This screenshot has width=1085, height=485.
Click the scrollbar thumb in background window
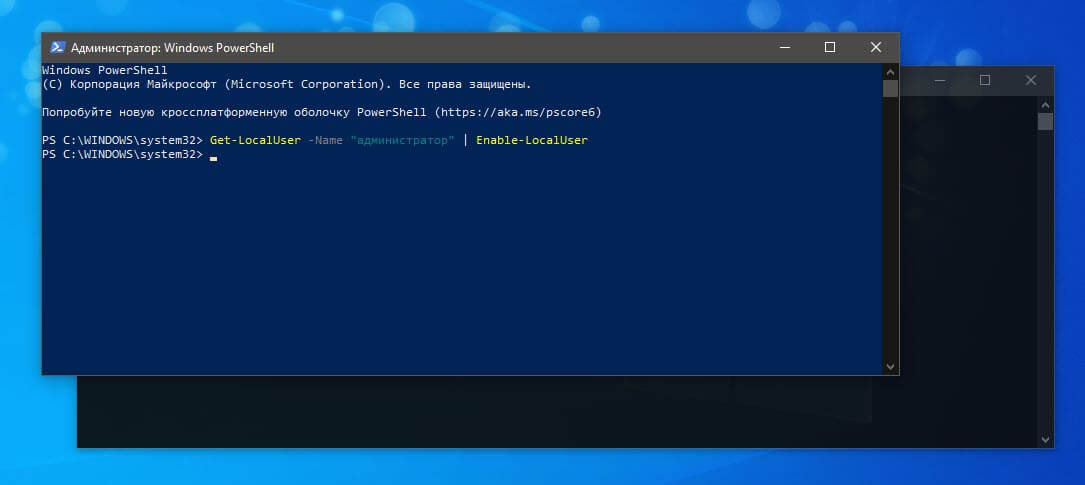pyautogui.click(x=1046, y=122)
